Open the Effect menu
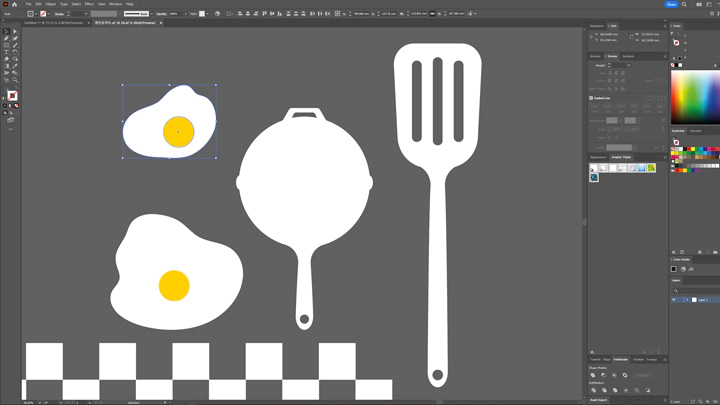The height and width of the screenshot is (405, 720). pos(89,4)
